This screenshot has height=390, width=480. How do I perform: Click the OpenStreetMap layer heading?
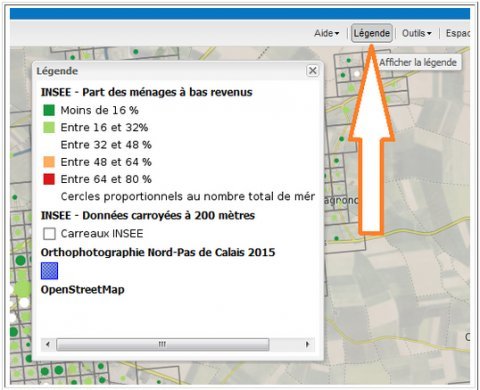tap(83, 289)
